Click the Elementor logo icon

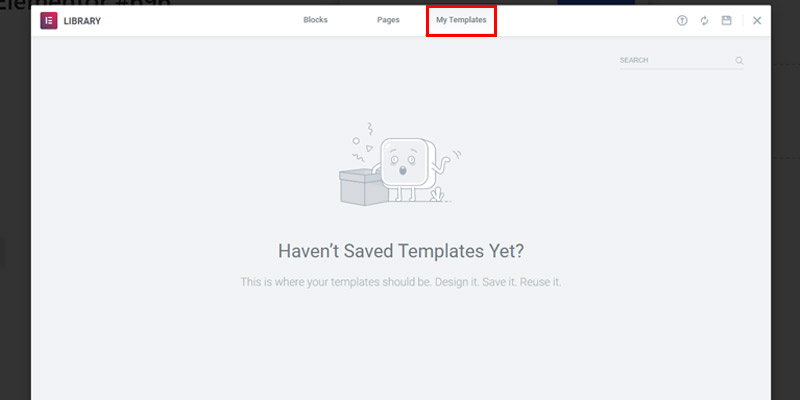click(x=48, y=21)
